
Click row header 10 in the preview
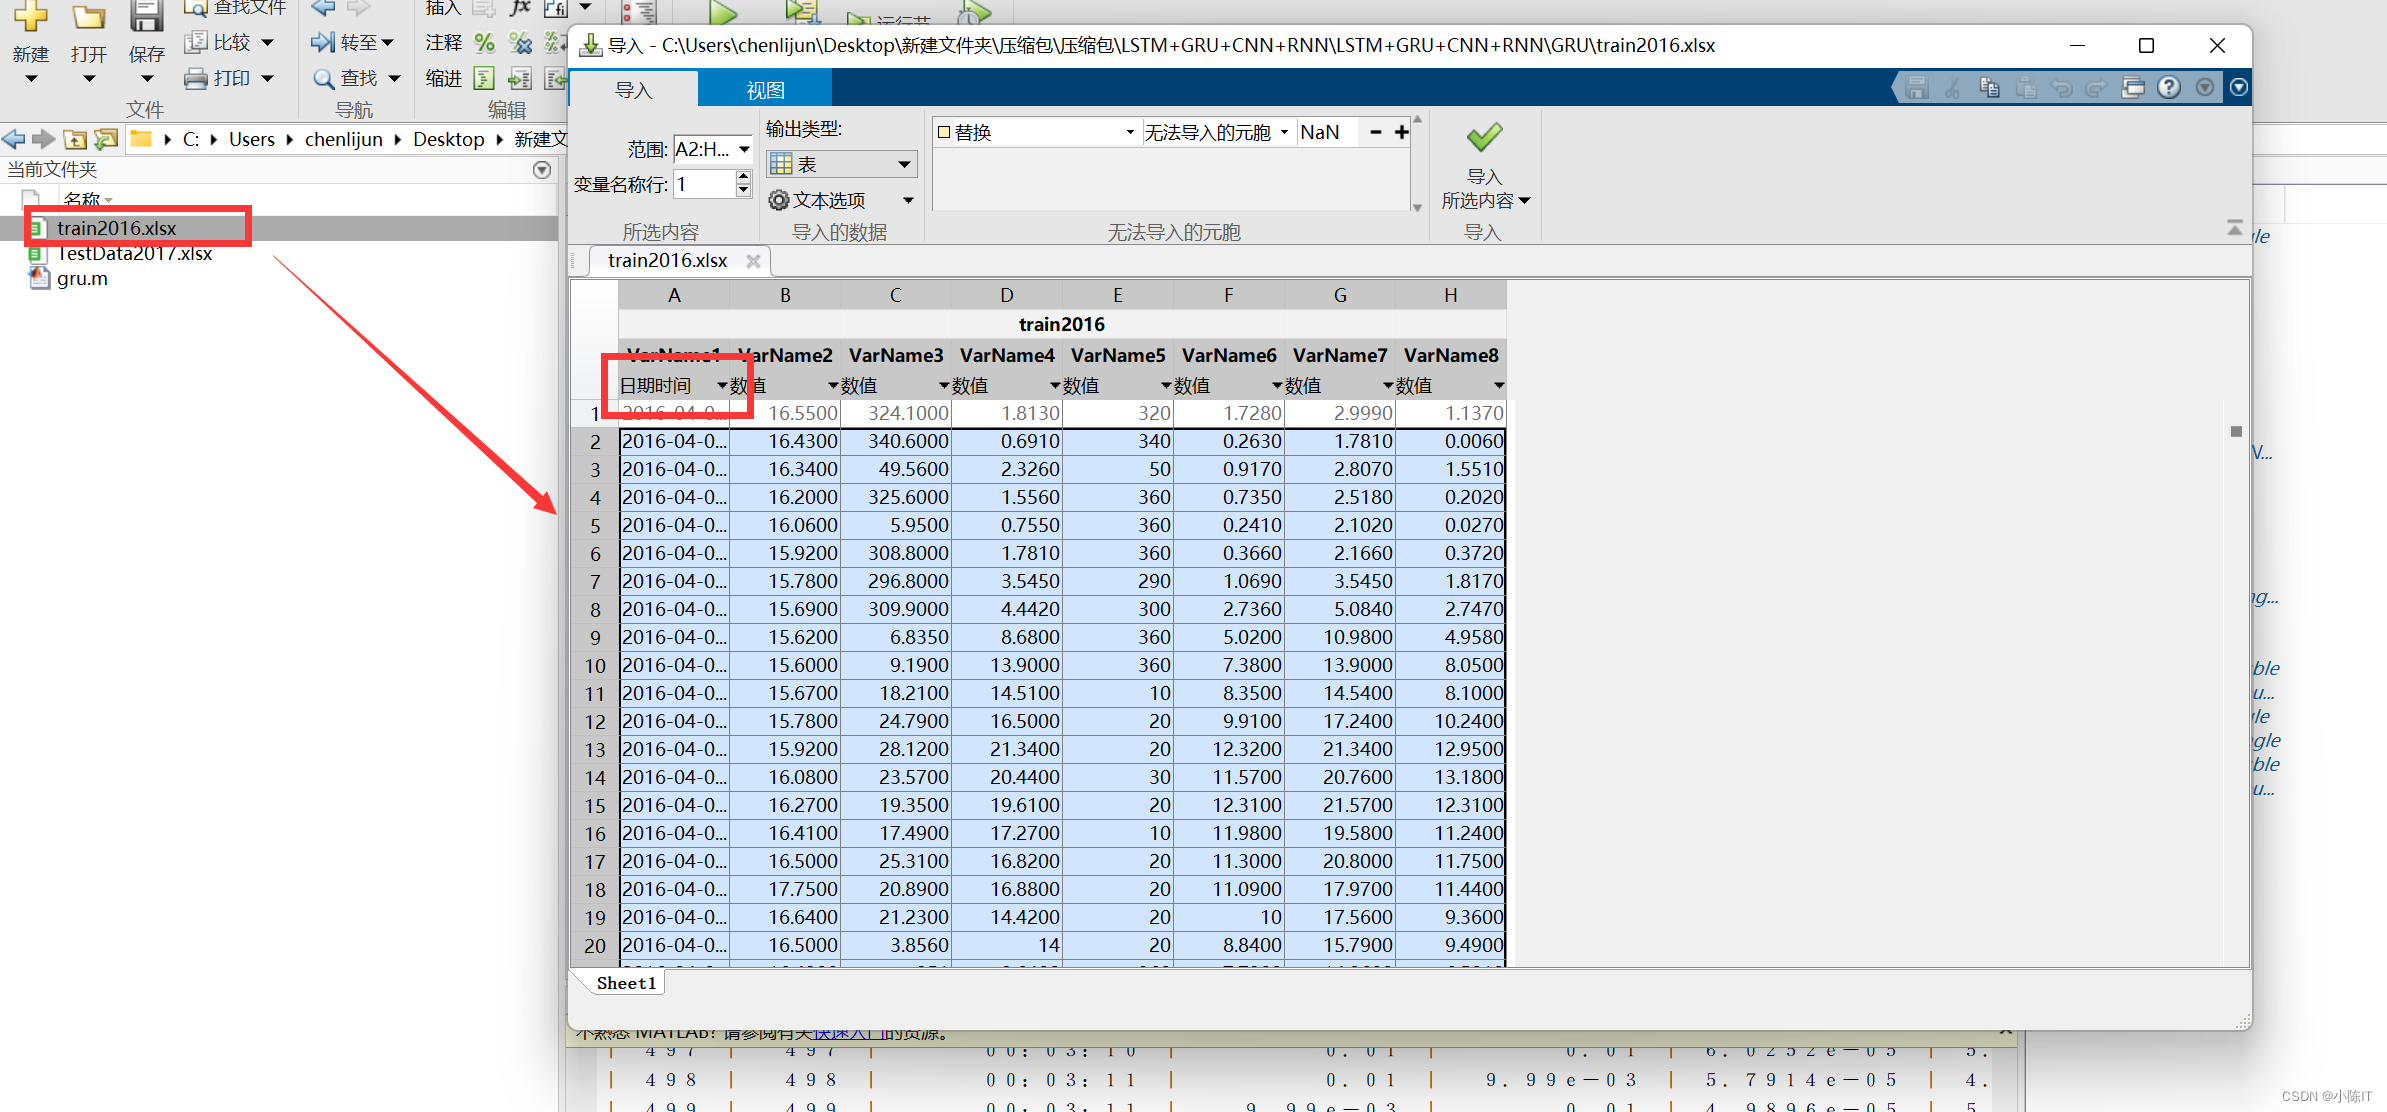coord(595,665)
